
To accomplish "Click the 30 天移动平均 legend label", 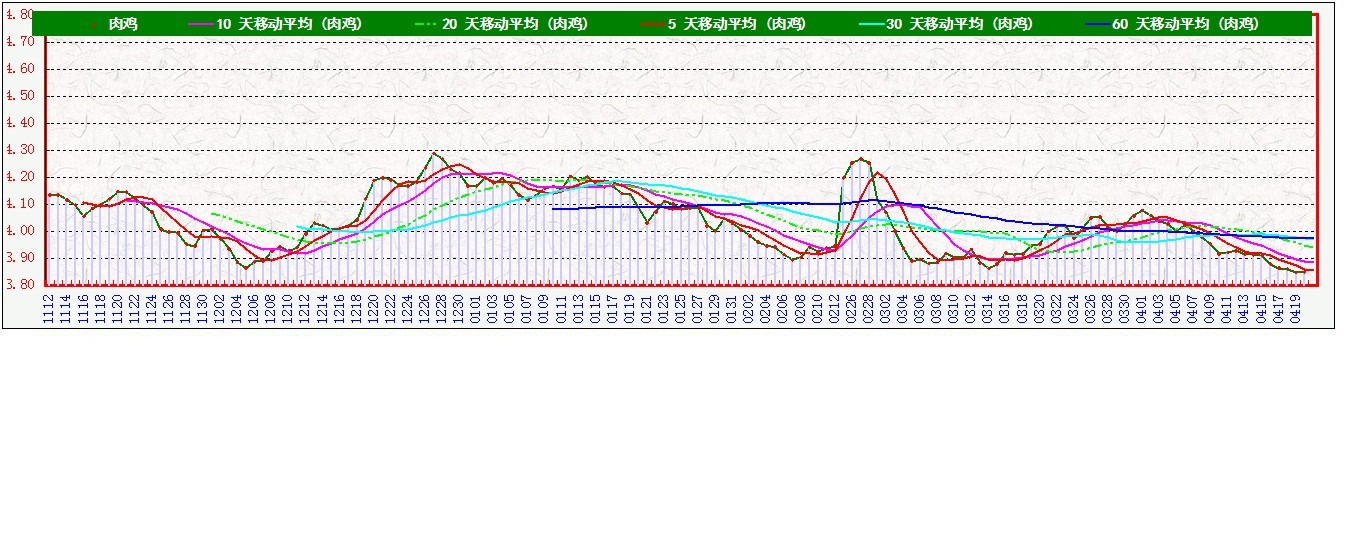I will (959, 24).
